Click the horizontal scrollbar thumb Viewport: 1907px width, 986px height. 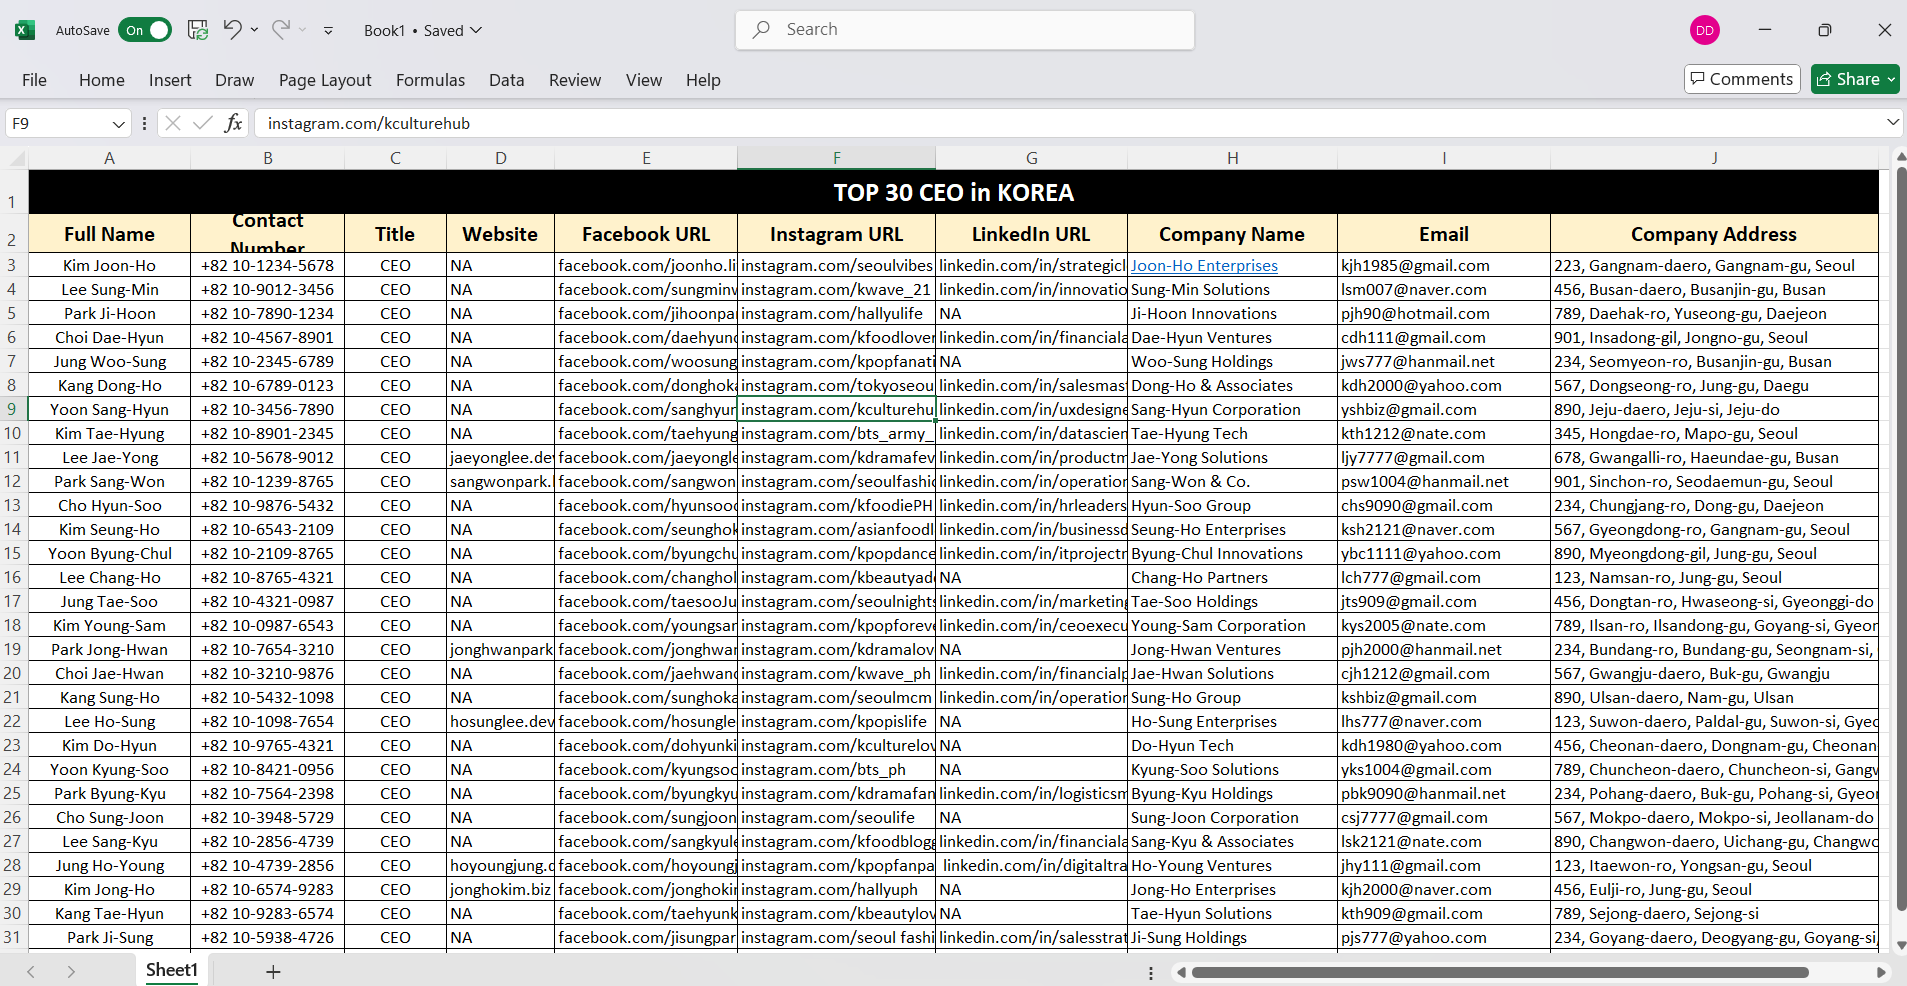tap(1500, 972)
